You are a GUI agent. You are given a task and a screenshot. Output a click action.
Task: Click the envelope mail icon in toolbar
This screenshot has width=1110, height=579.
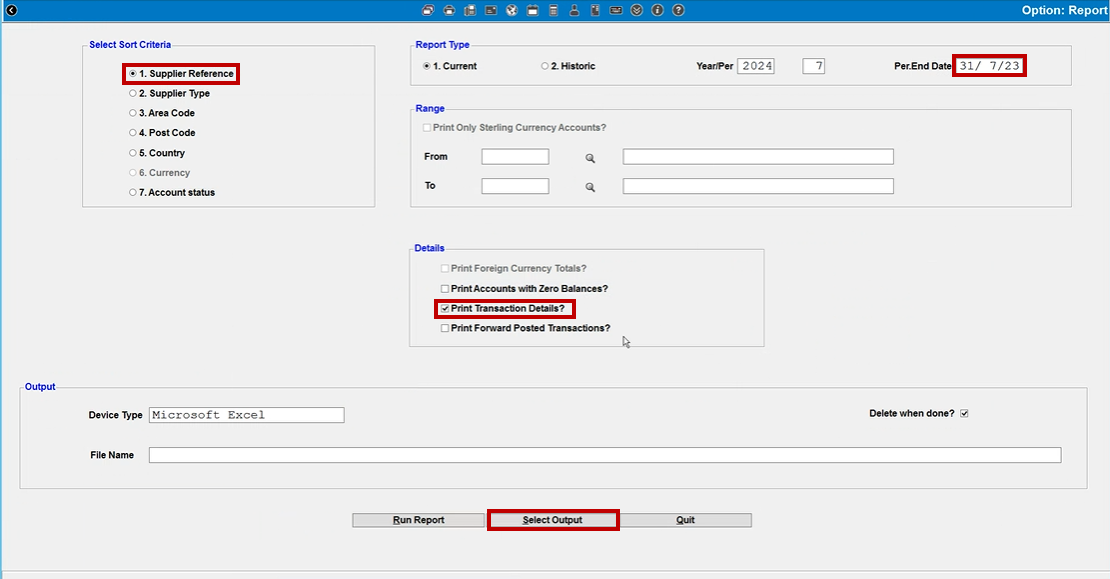[x=491, y=10]
